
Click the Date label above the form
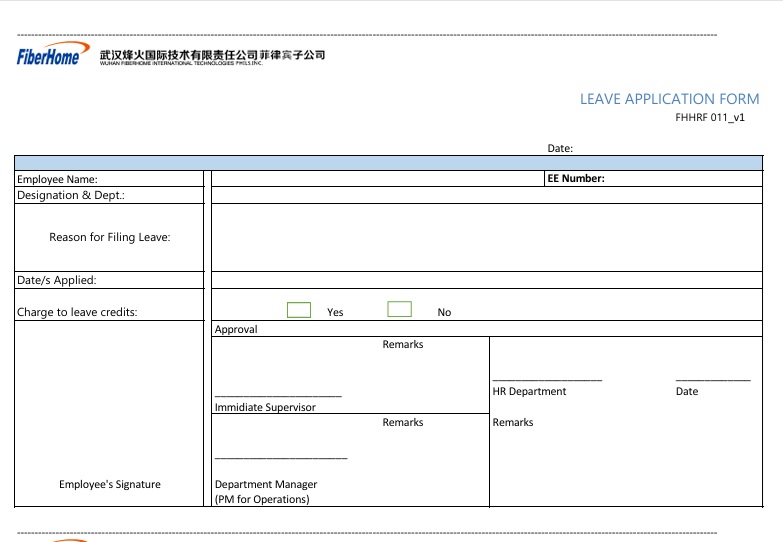[560, 148]
